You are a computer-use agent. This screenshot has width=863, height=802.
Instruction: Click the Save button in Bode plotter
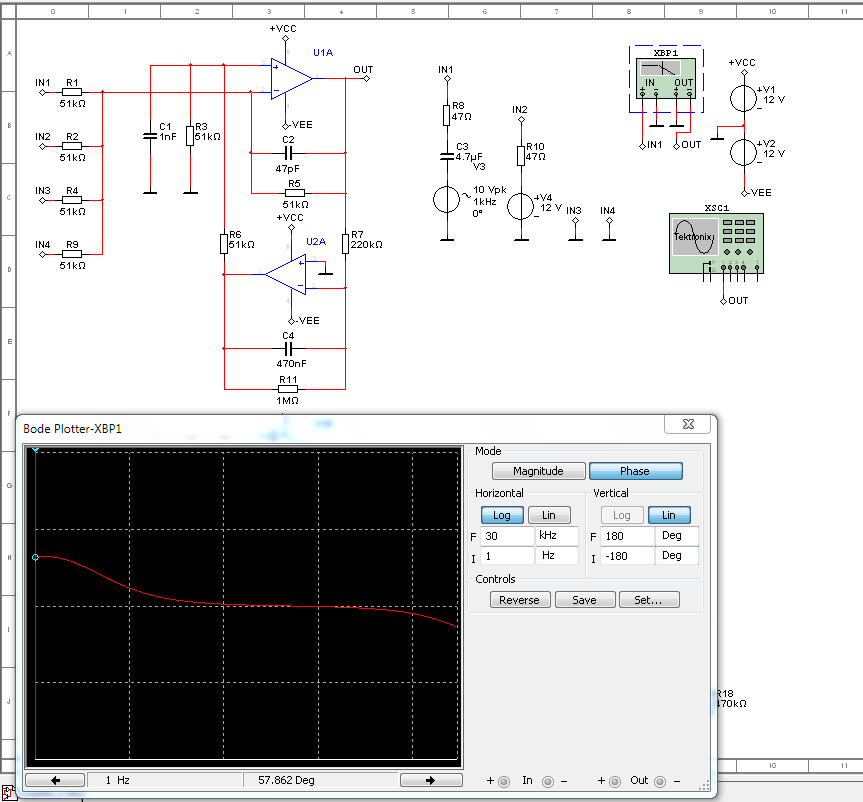point(584,600)
